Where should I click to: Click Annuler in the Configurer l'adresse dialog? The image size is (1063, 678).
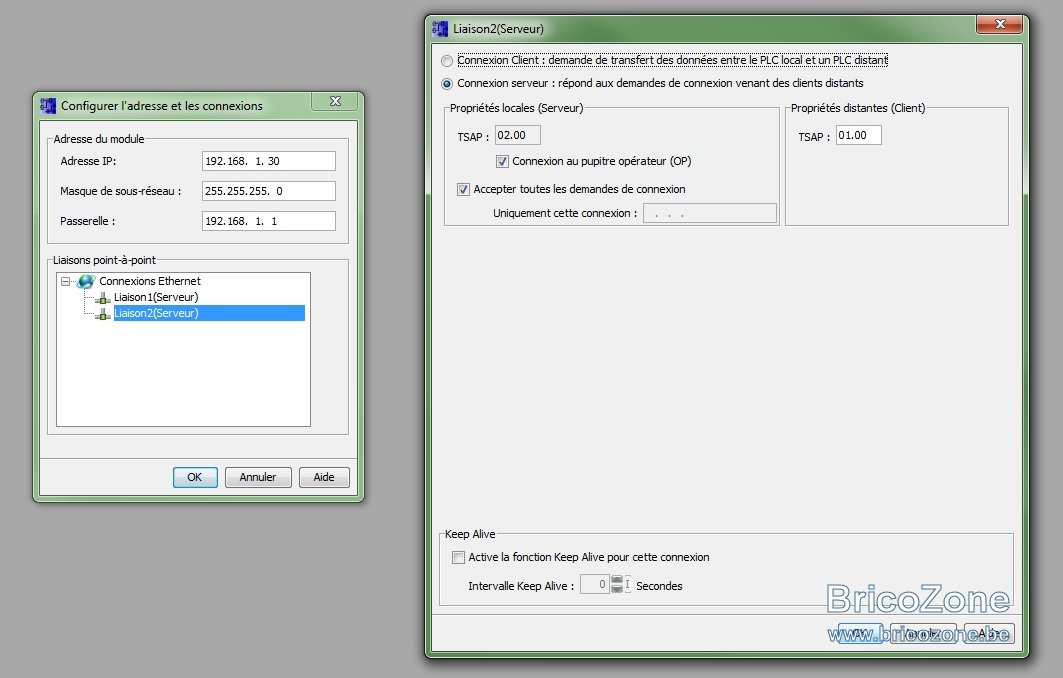(x=258, y=477)
